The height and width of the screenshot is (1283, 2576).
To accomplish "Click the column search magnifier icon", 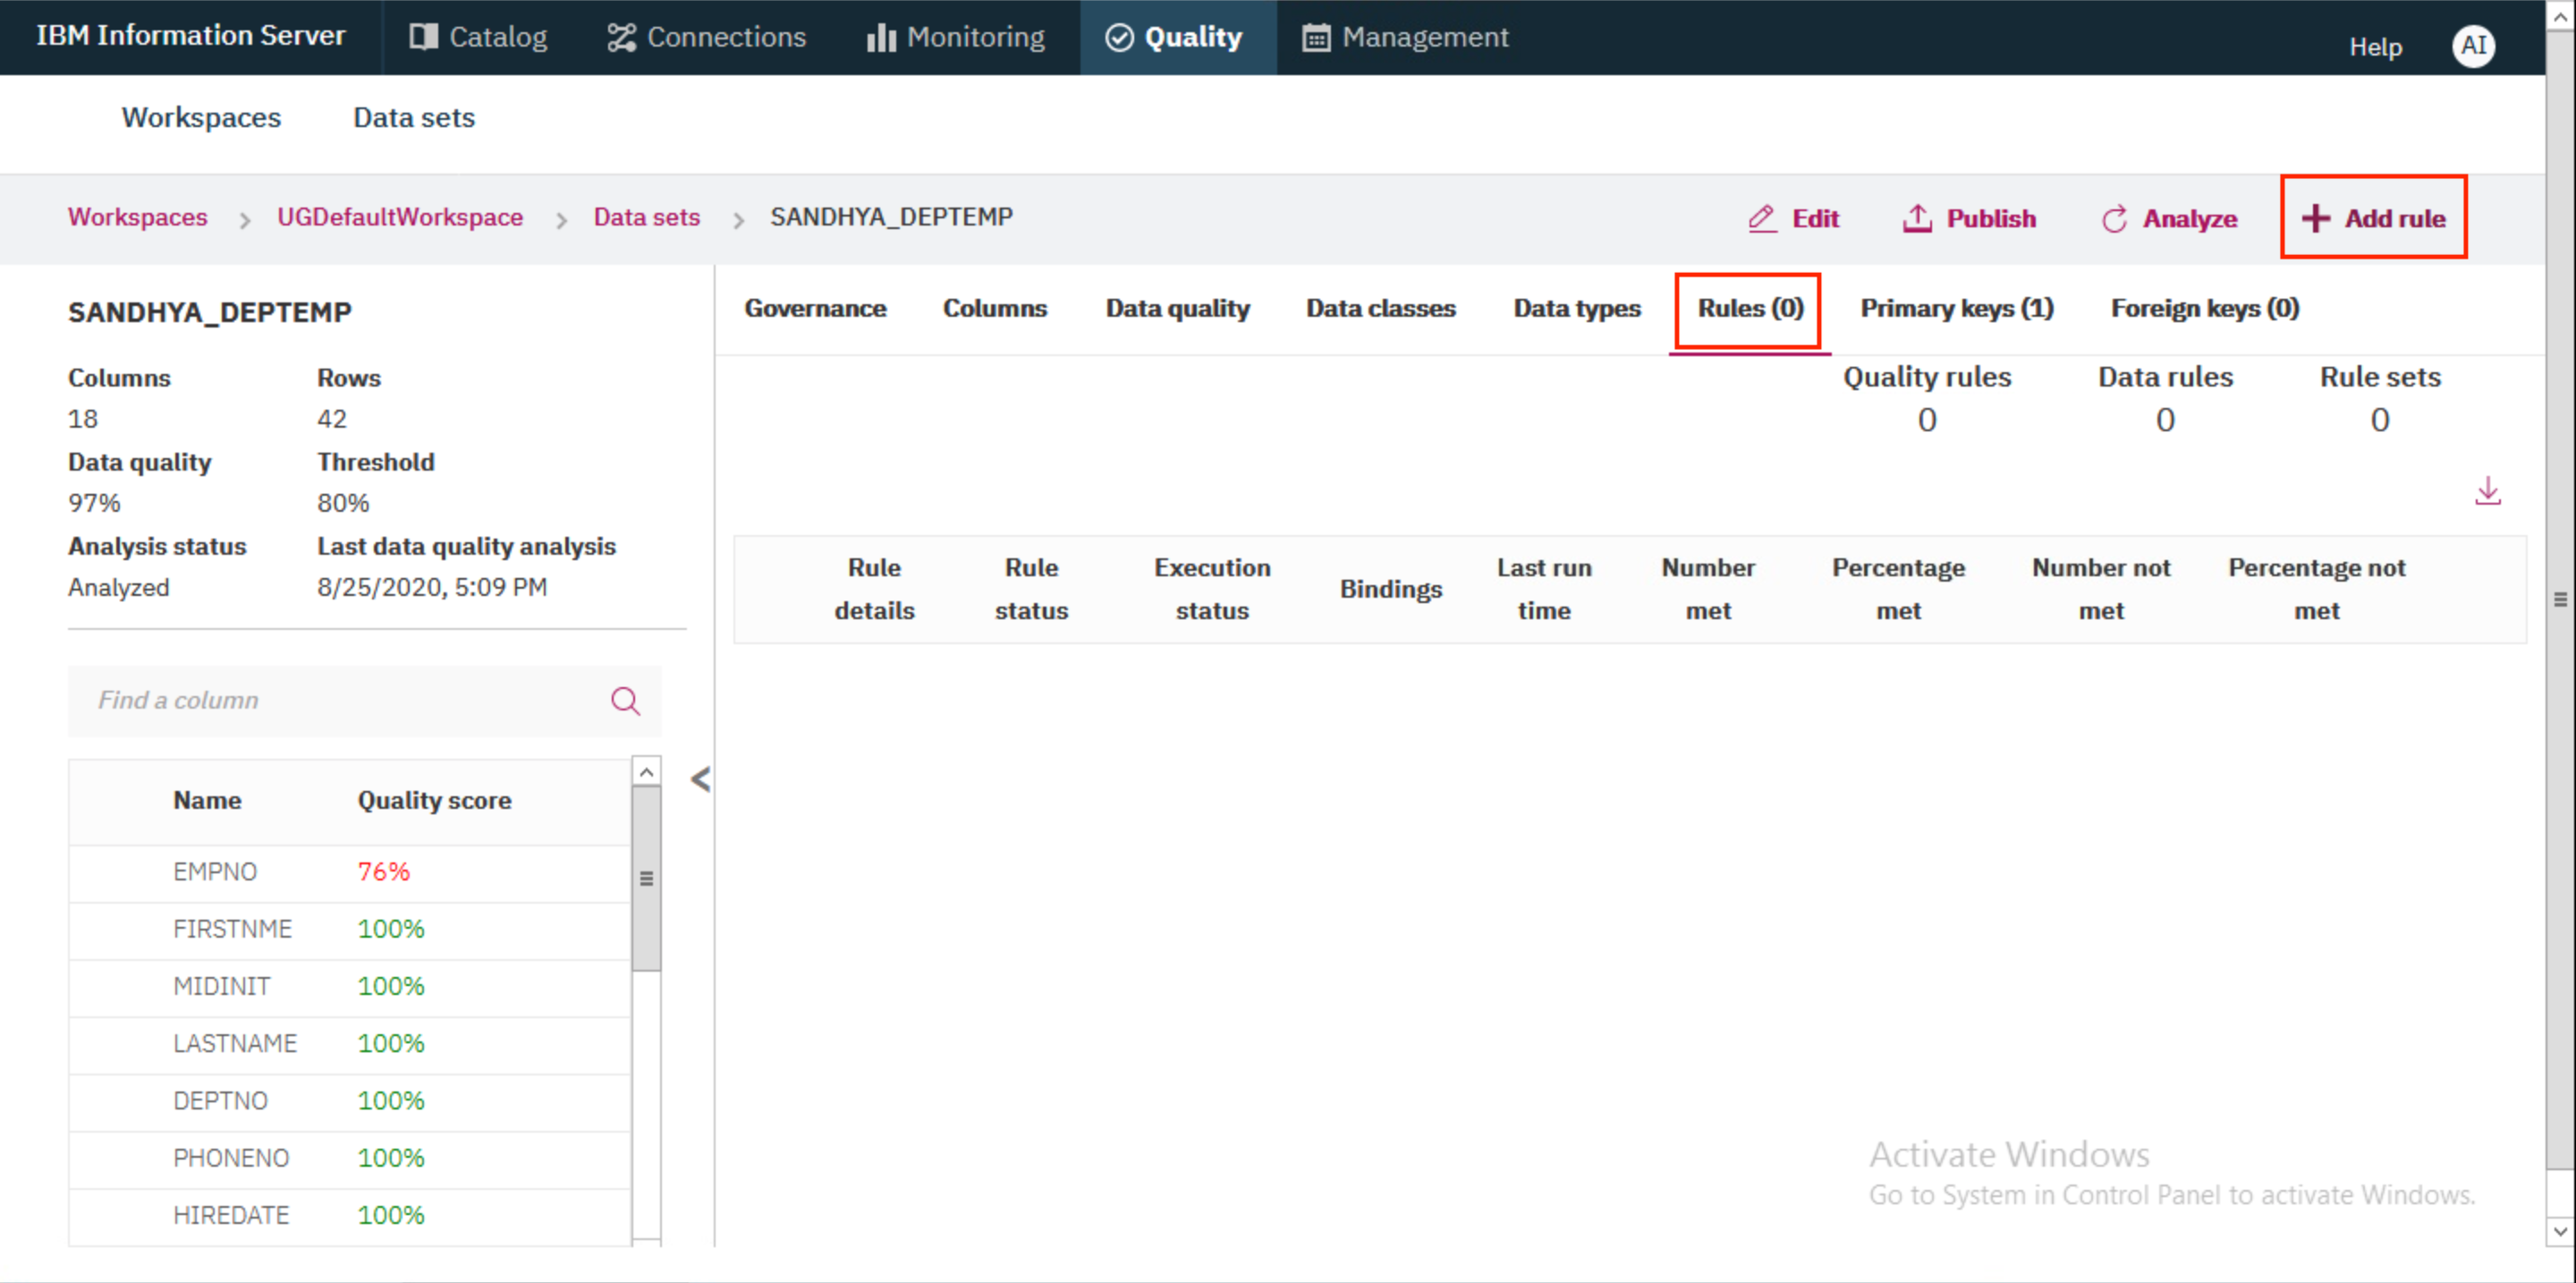I will click(x=625, y=700).
